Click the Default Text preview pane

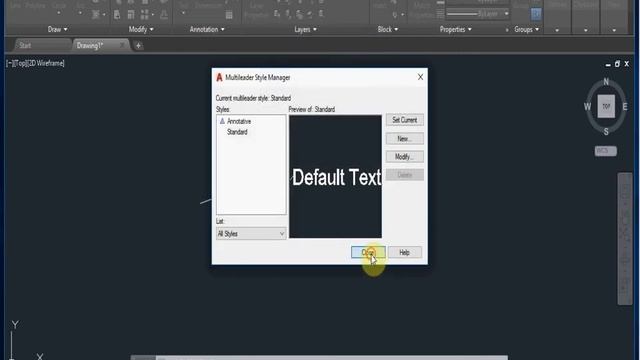tap(335, 176)
